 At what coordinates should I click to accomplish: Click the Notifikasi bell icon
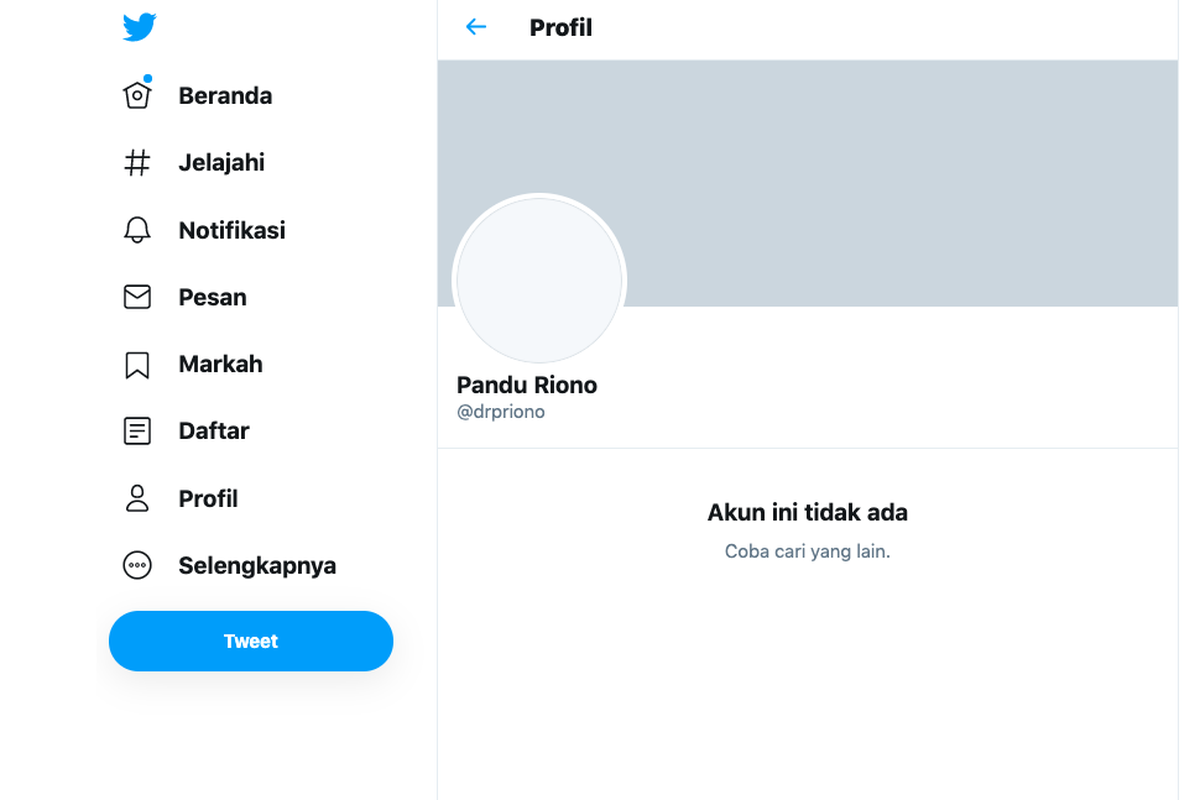pos(137,230)
